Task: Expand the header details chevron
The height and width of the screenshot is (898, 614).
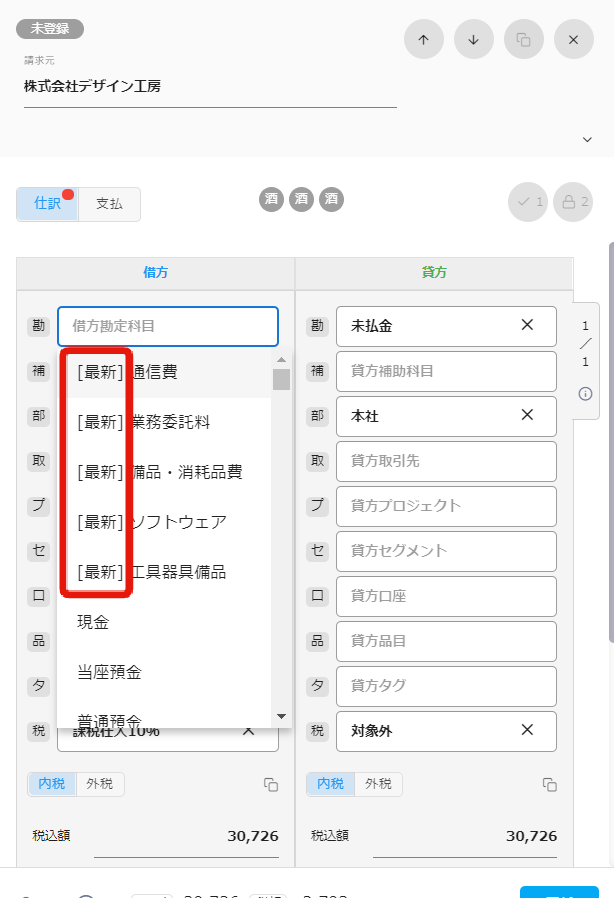Action: pyautogui.click(x=587, y=139)
